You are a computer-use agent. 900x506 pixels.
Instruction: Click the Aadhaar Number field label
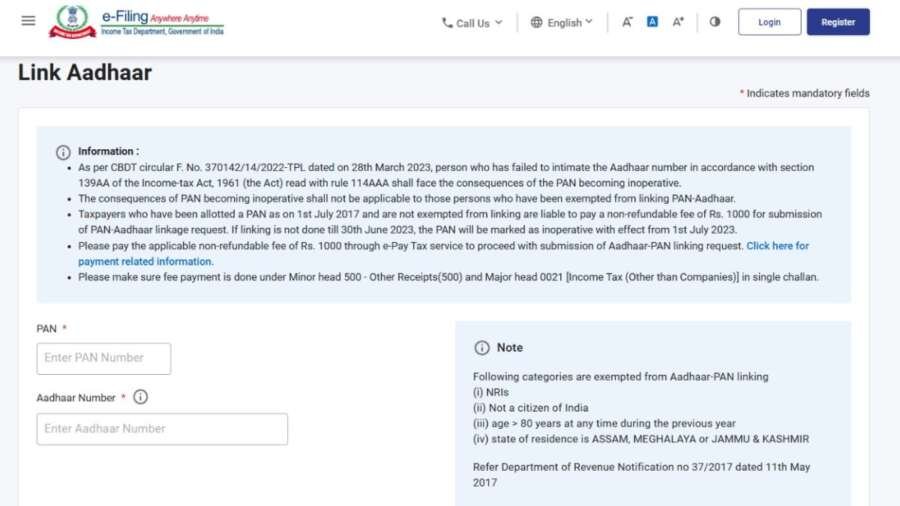76,398
